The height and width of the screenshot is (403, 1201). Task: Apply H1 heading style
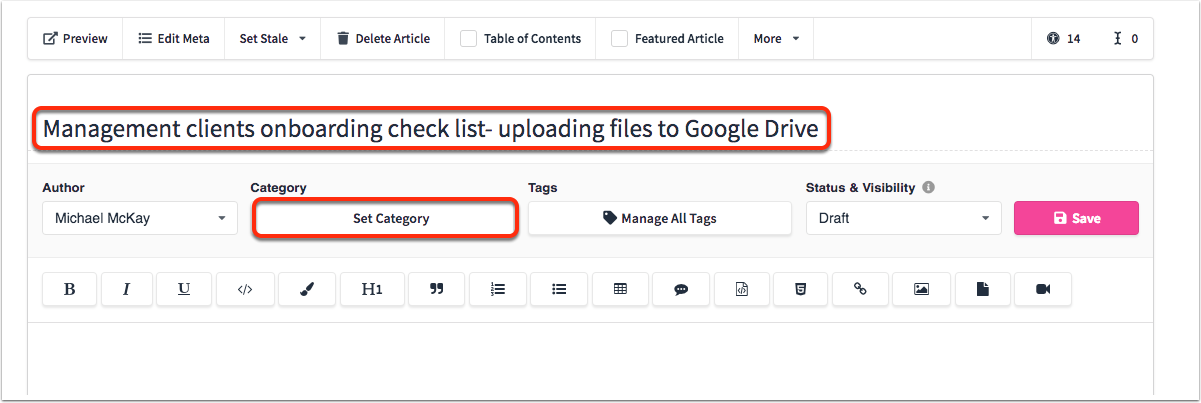point(372,289)
